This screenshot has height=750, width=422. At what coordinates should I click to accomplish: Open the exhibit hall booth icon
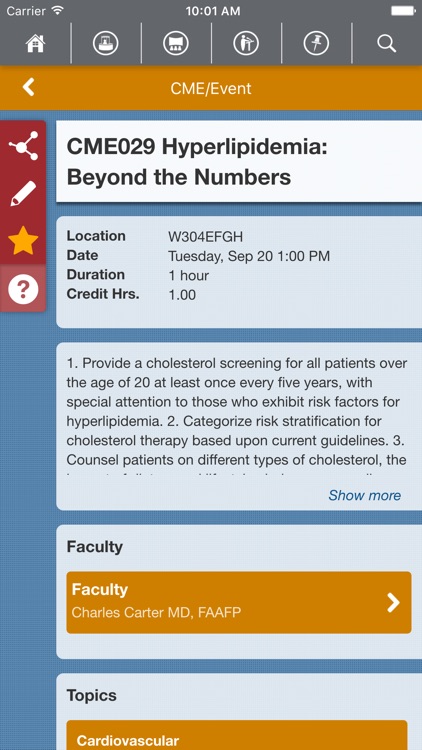(x=176, y=44)
